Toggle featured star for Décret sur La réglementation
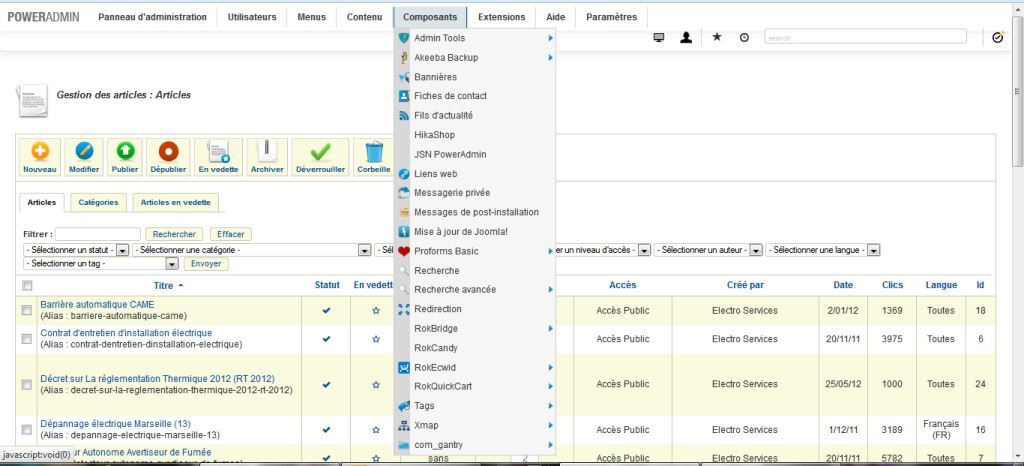The width and height of the screenshot is (1024, 466). (x=376, y=384)
